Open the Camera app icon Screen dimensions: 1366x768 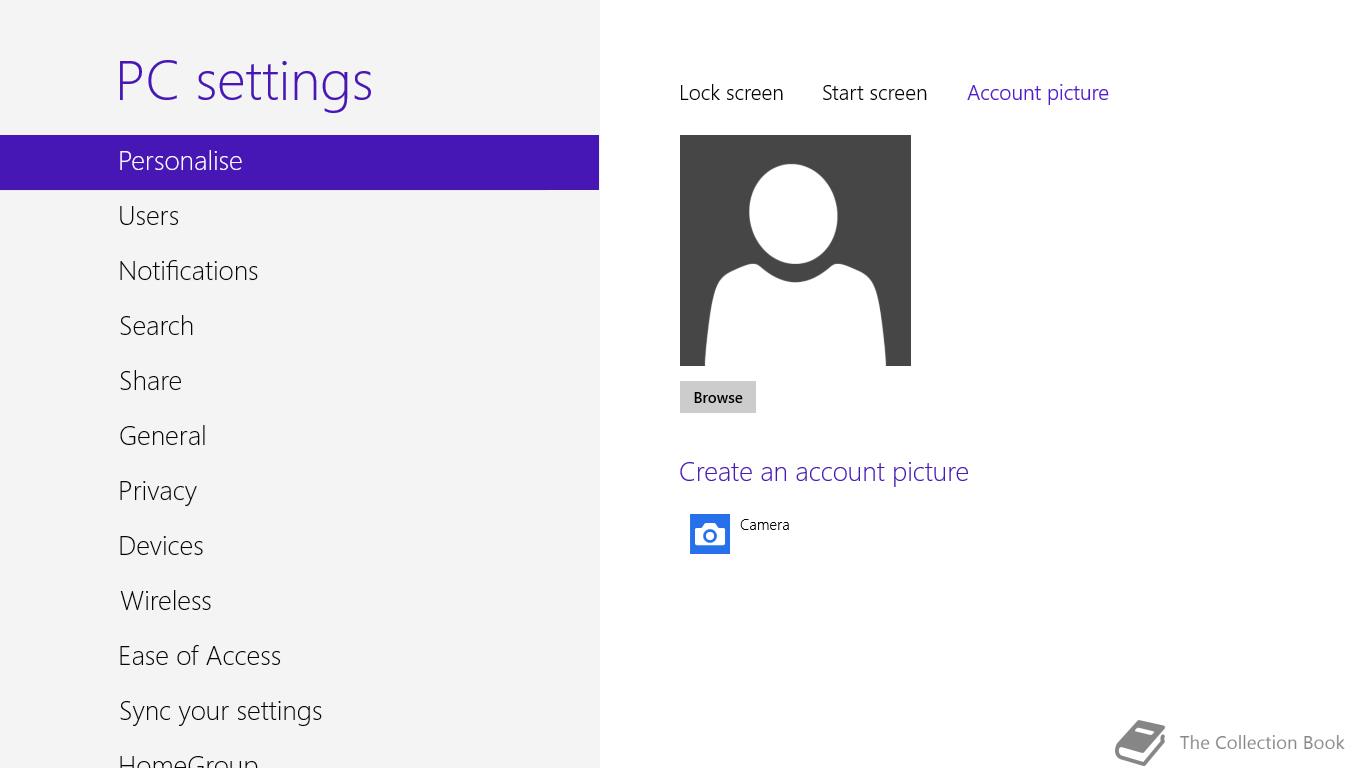coord(710,534)
